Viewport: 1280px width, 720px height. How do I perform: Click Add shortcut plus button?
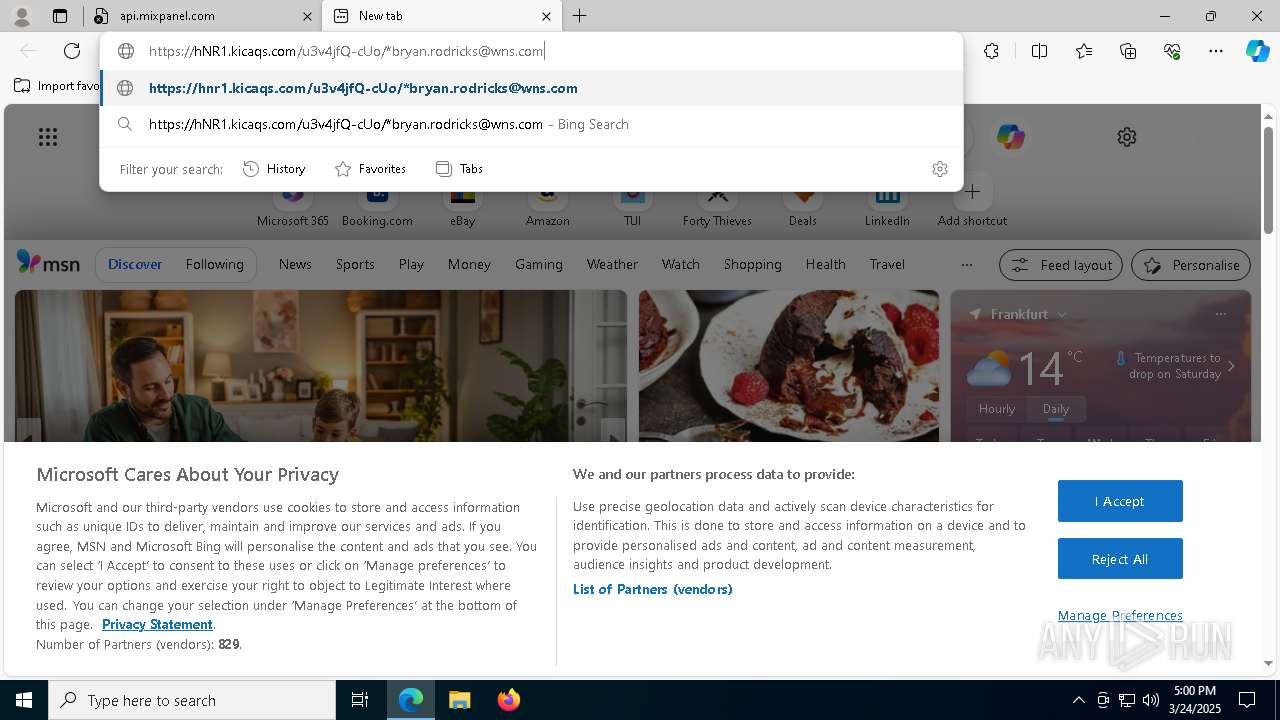coord(972,192)
